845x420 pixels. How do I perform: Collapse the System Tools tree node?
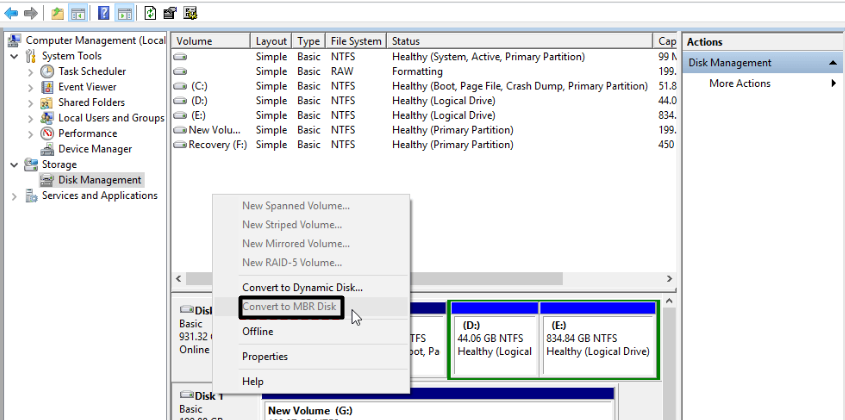click(x=13, y=56)
